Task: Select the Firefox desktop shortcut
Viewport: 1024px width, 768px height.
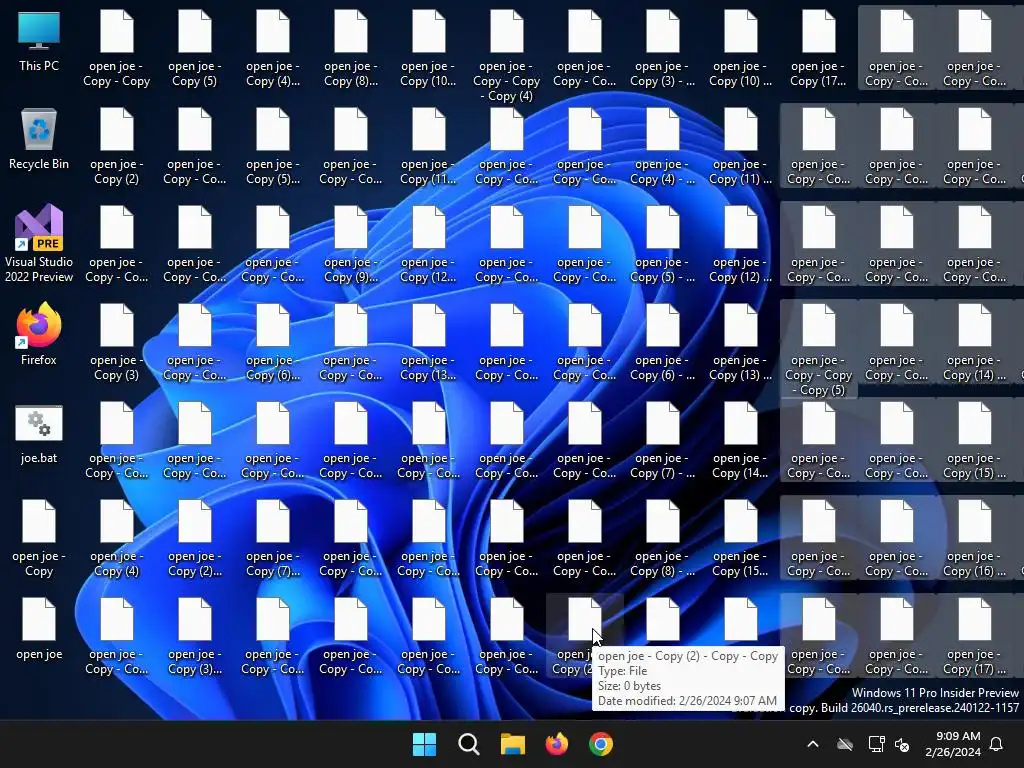Action: [x=39, y=334]
